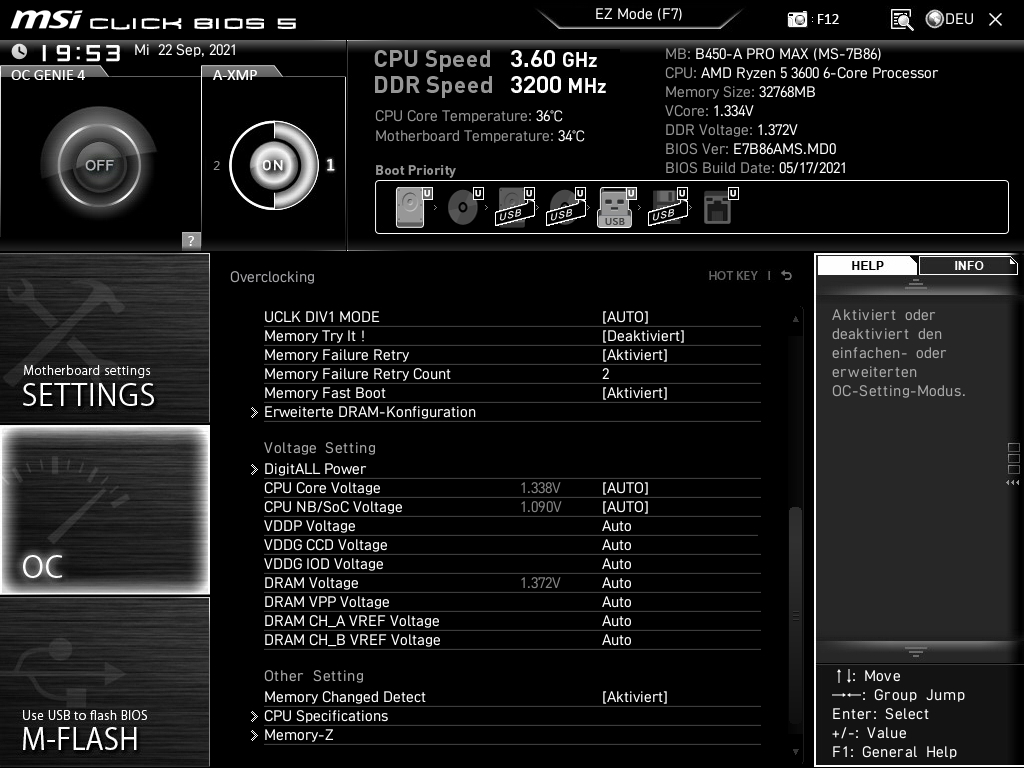
Task: Switch to EZ Mode (F7)
Action: click(640, 15)
